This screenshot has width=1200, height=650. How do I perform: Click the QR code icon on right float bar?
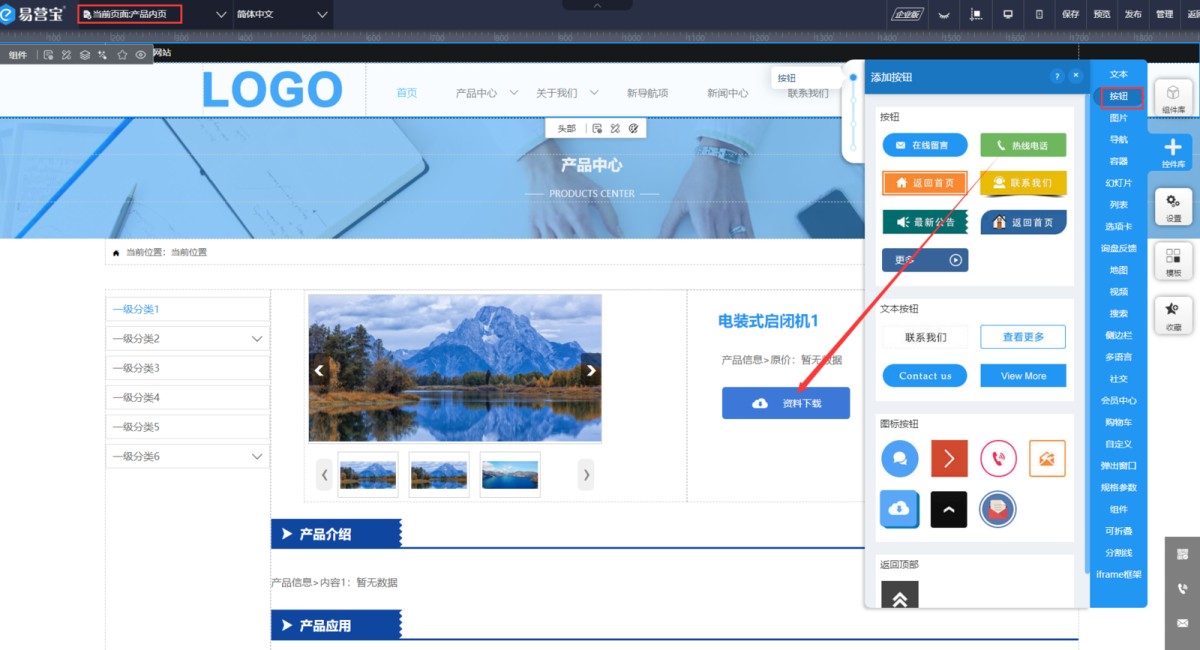(x=1182, y=554)
